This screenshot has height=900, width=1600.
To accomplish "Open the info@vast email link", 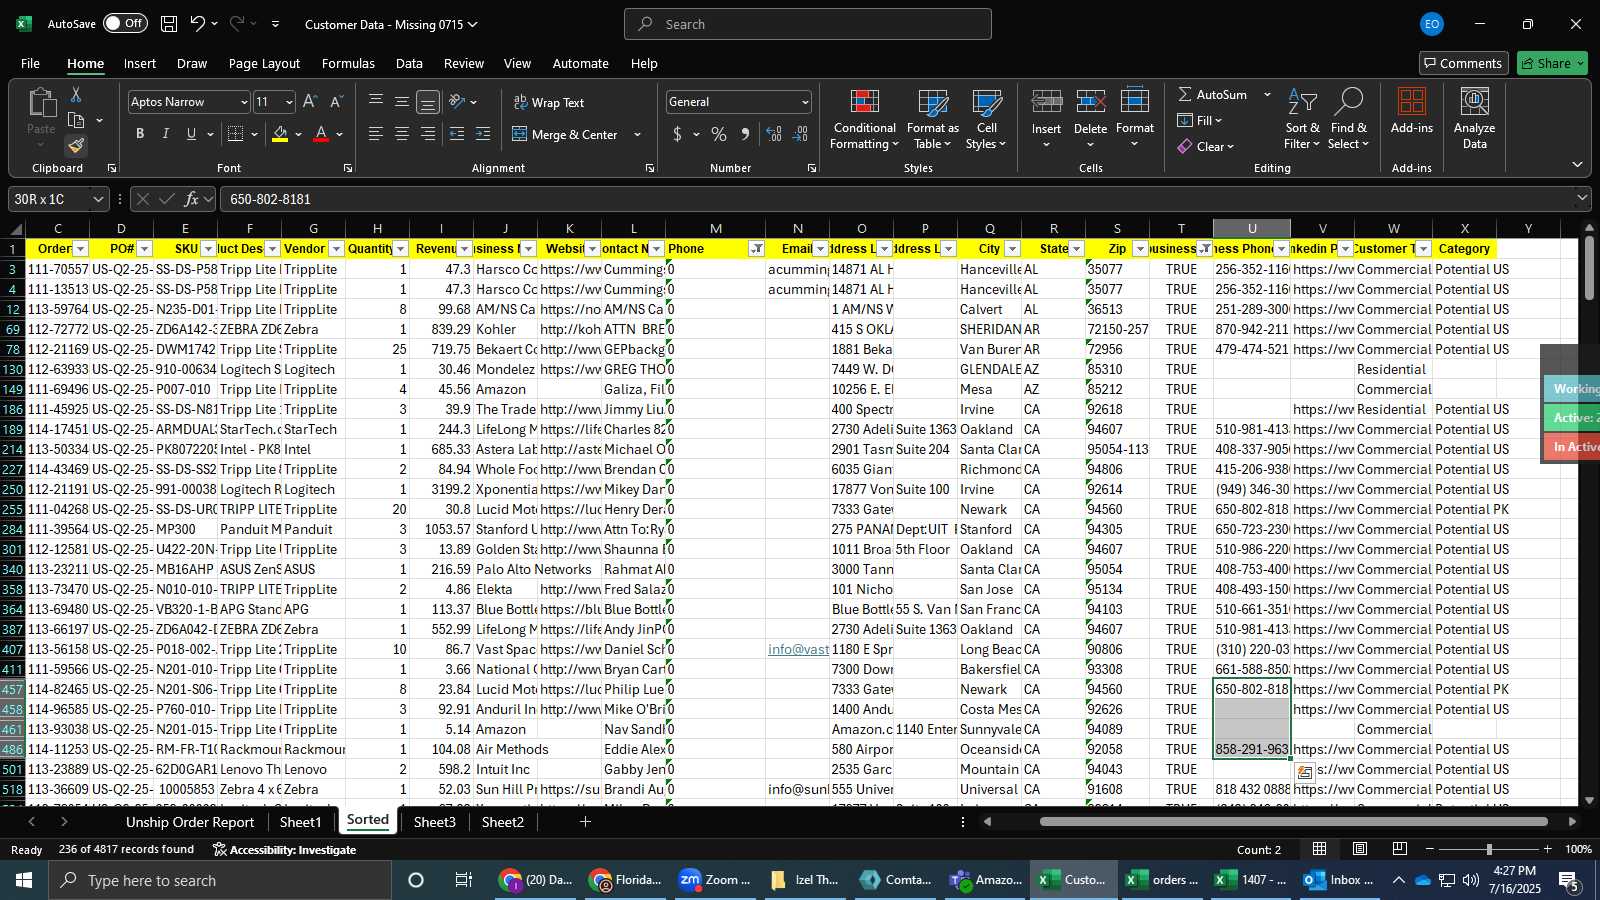I will [798, 649].
